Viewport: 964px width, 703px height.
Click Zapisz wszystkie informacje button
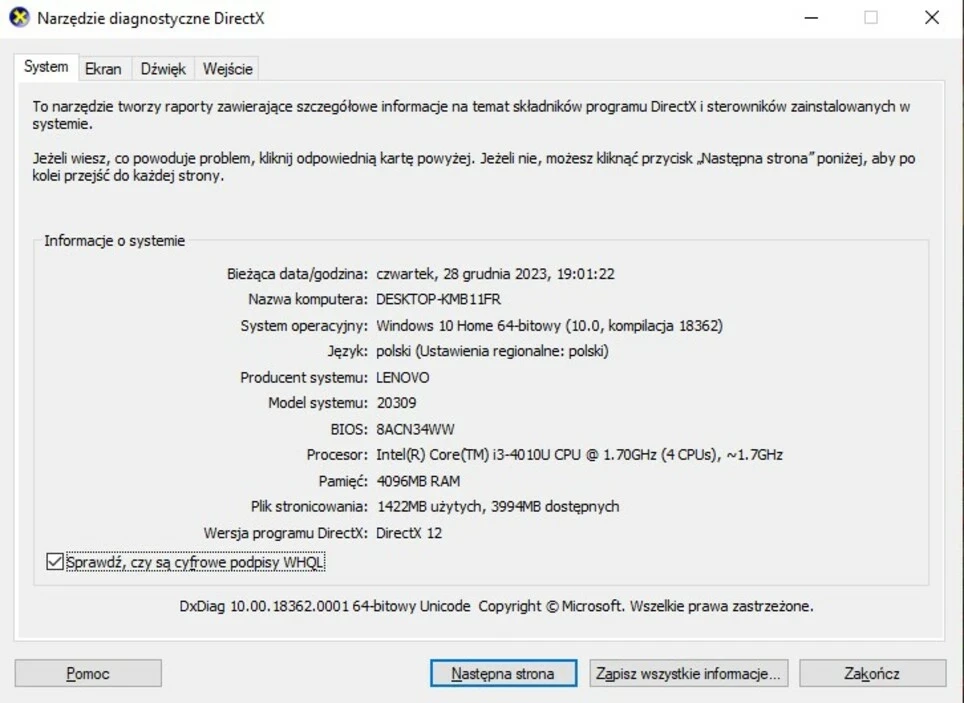click(x=688, y=673)
